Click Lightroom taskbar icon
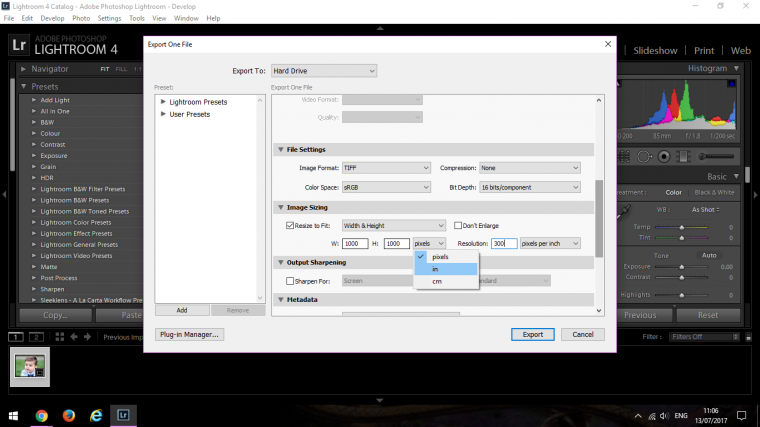 [x=123, y=415]
